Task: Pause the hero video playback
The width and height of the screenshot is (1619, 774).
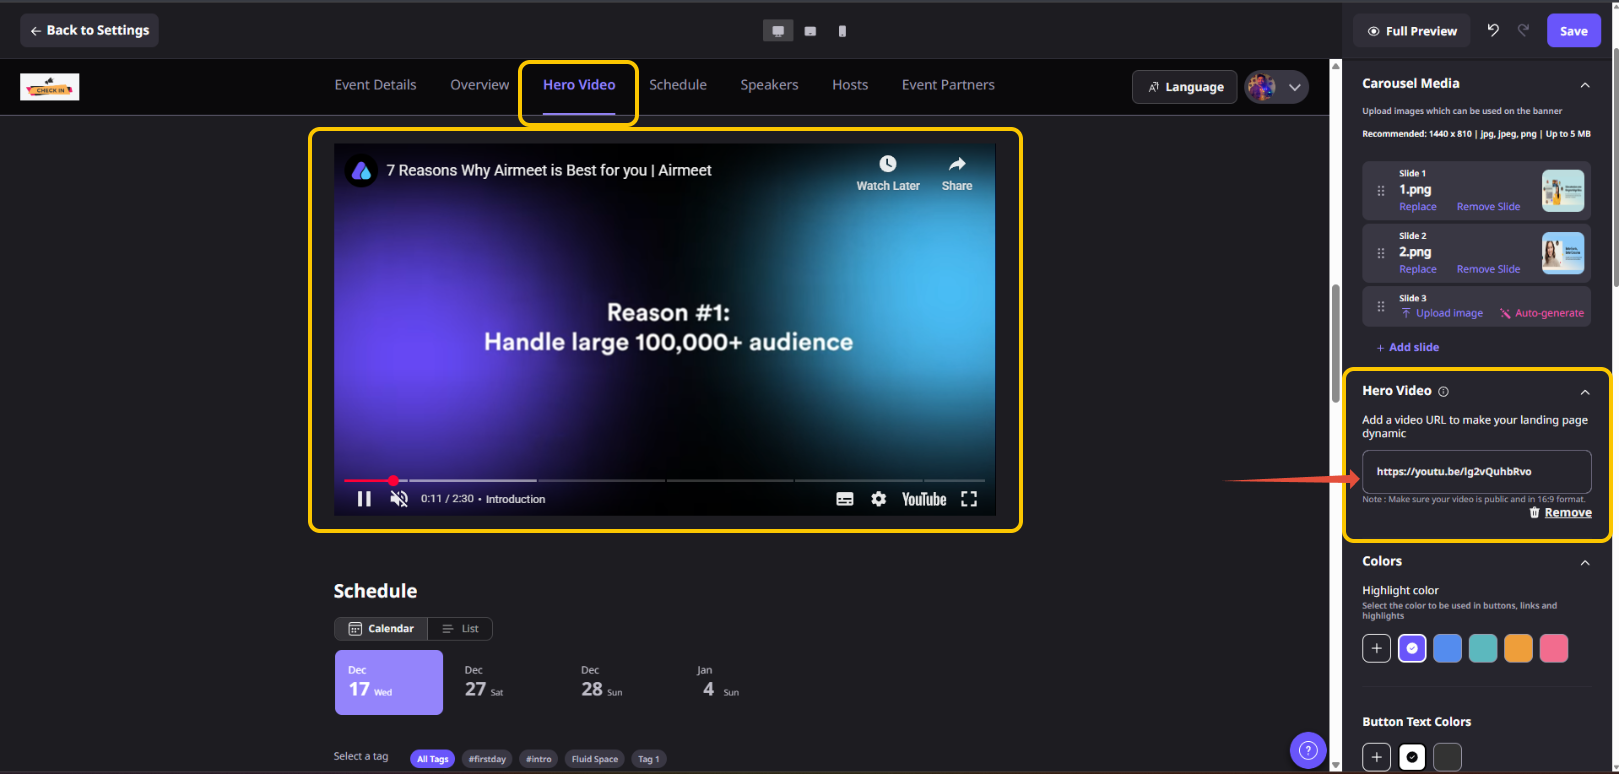Action: pyautogui.click(x=364, y=499)
